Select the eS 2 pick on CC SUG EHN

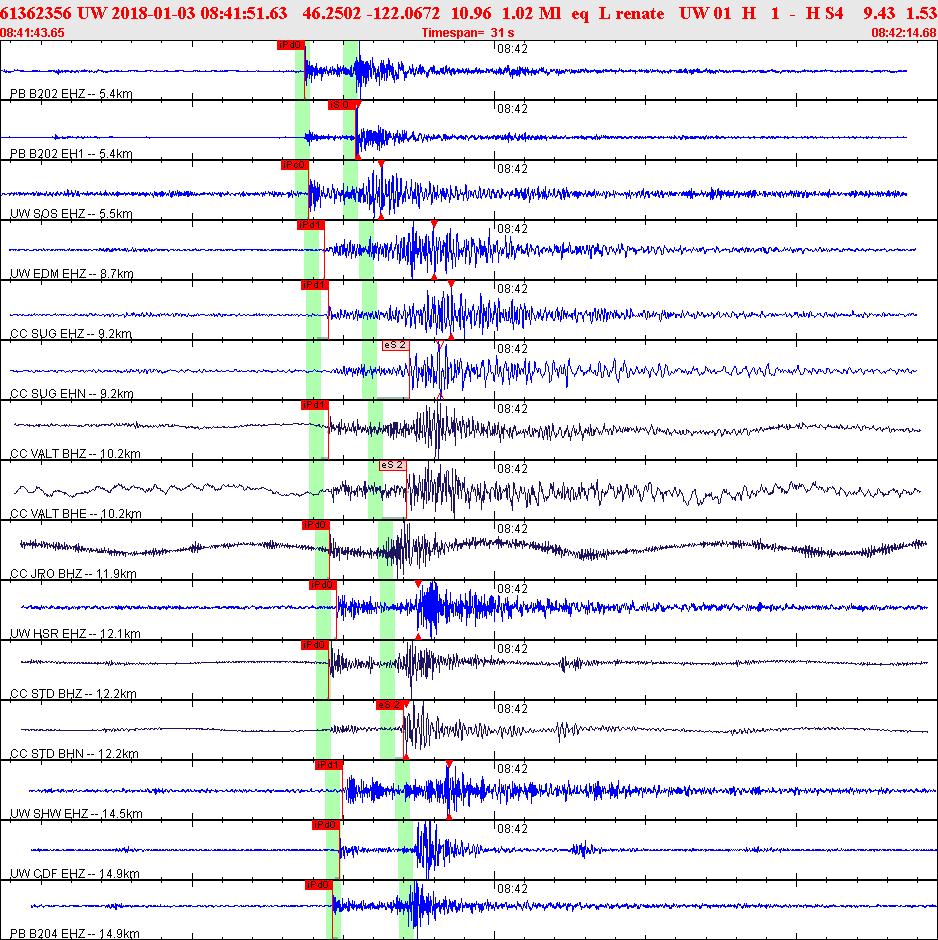click(x=396, y=345)
